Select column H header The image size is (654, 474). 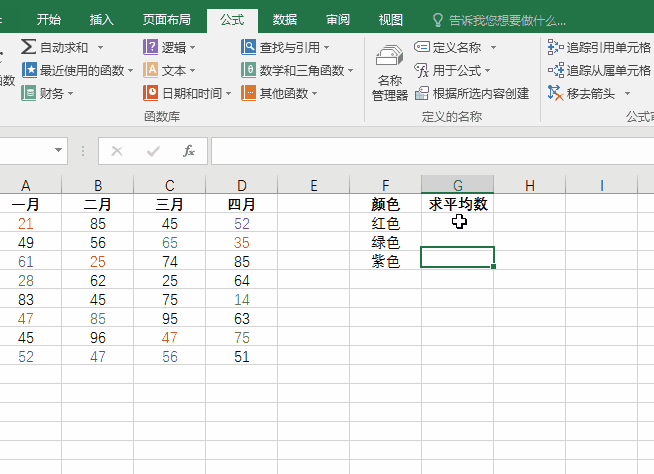(530, 185)
